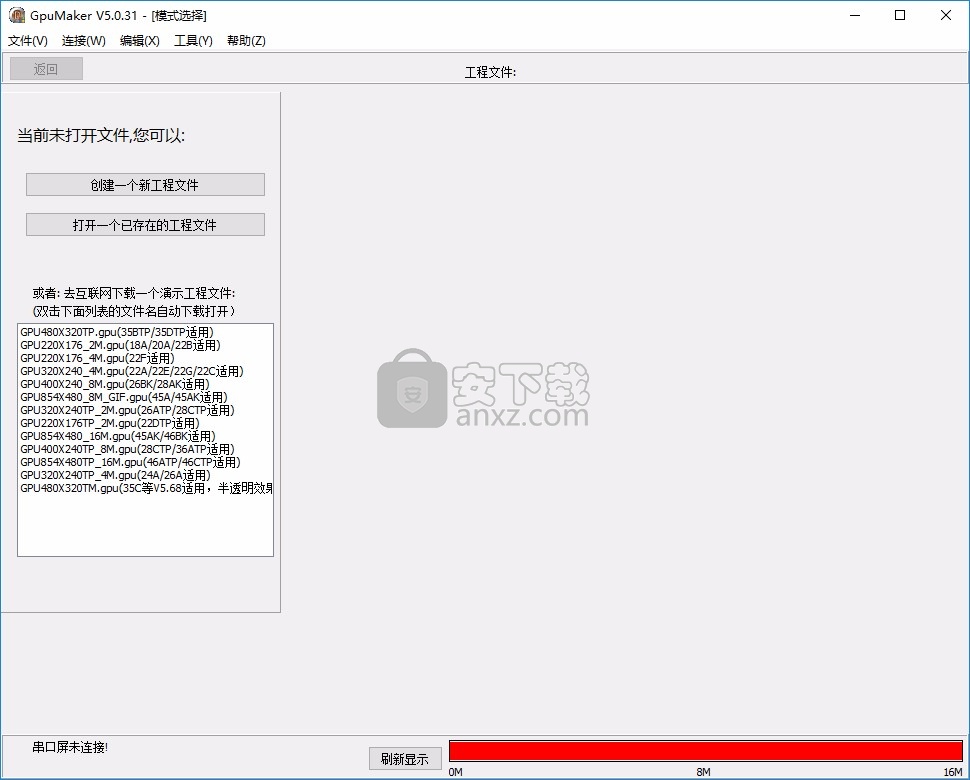Click the 刷新显示 button

(x=405, y=759)
